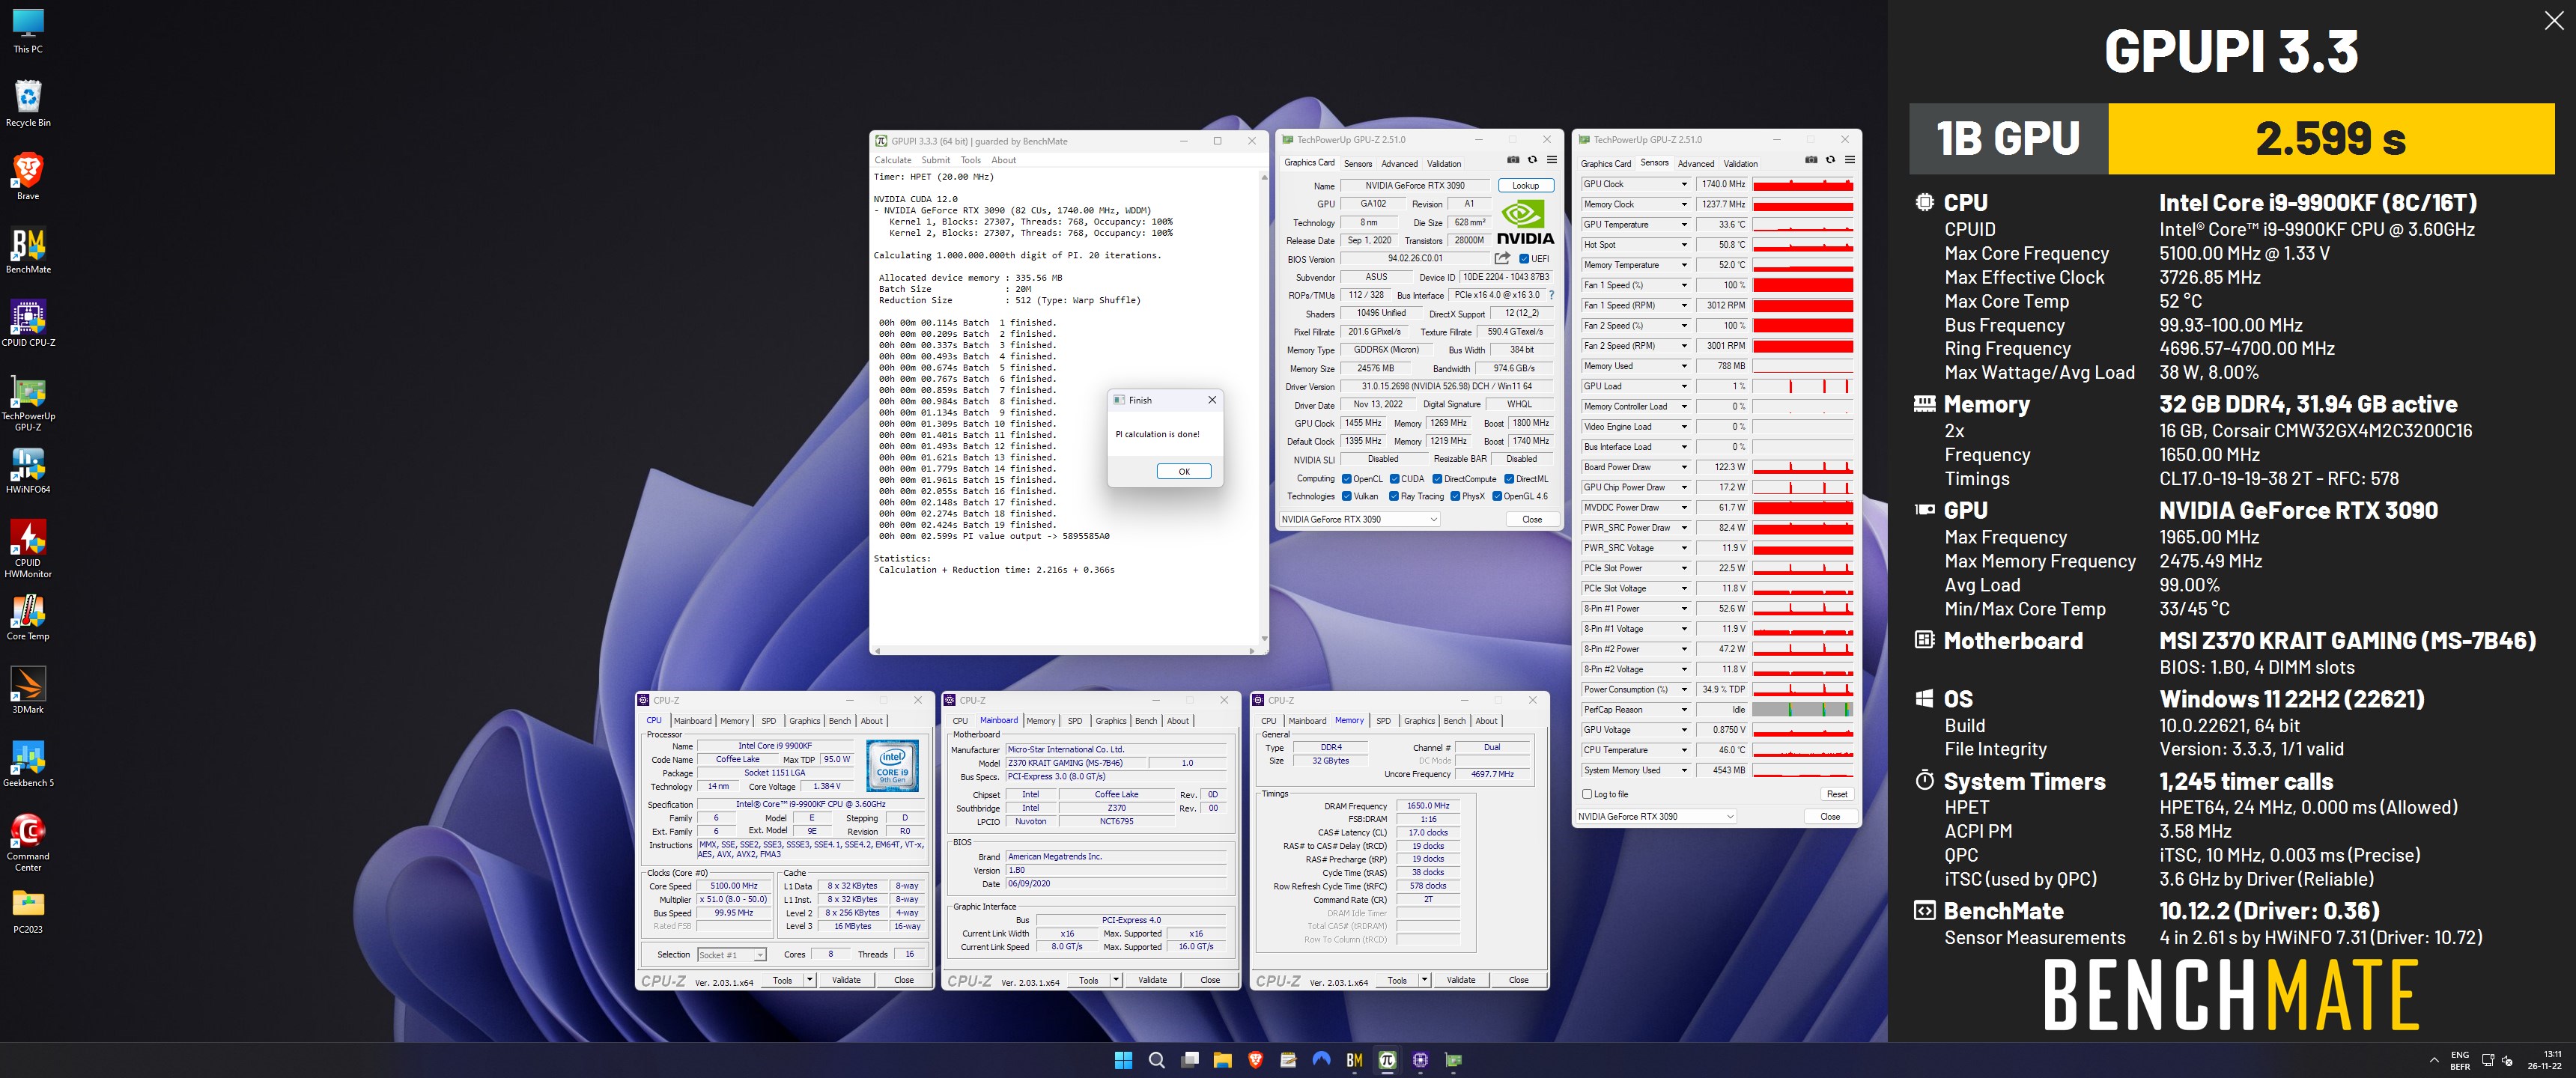Viewport: 2576px width, 1078px height.
Task: Expand the PerfCap Reason sensor dropdown arrow
Action: [1684, 710]
